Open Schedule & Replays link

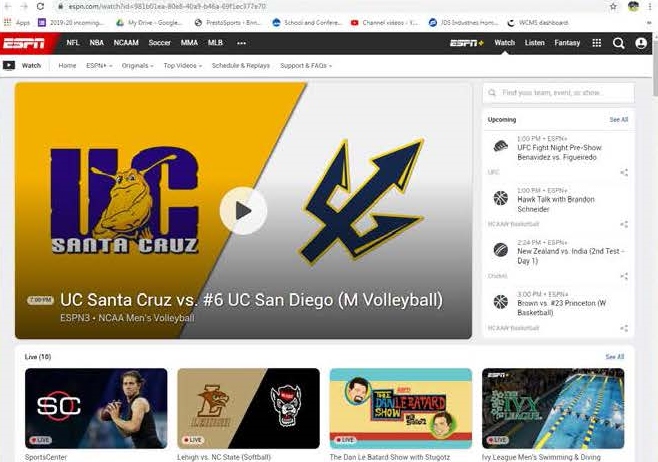coord(240,65)
